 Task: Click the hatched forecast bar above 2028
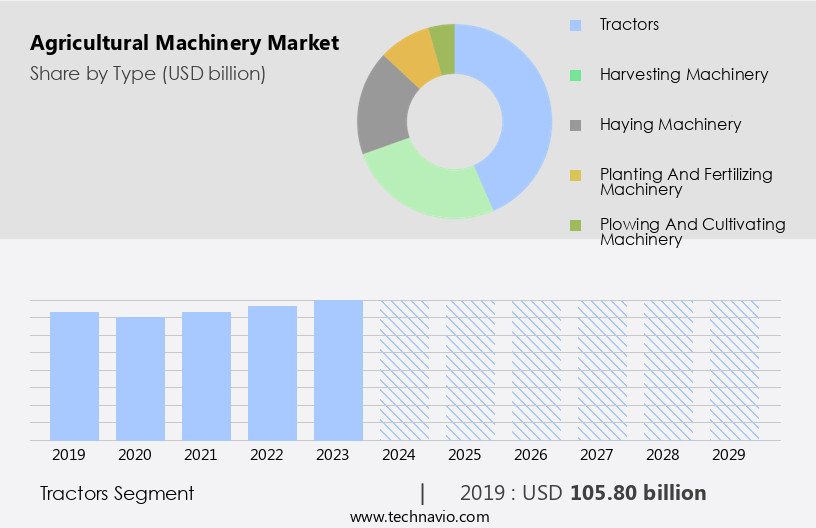(x=669, y=370)
